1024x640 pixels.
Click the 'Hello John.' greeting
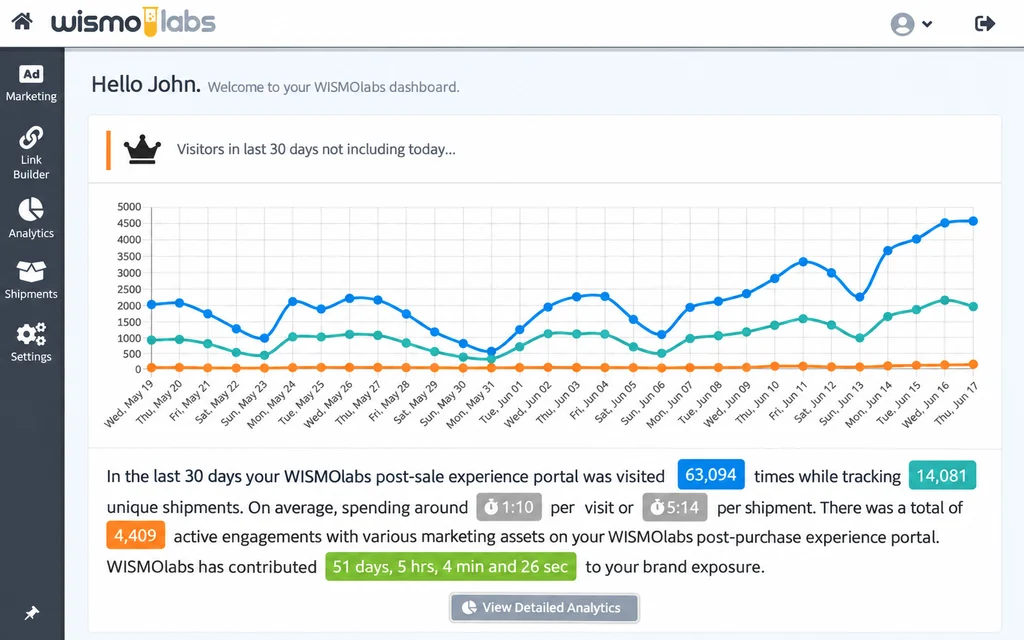pos(146,84)
